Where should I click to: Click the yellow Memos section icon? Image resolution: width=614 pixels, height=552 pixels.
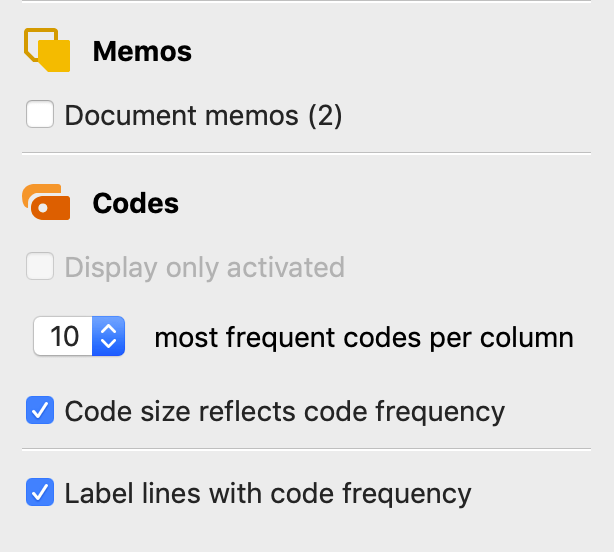pos(46,51)
